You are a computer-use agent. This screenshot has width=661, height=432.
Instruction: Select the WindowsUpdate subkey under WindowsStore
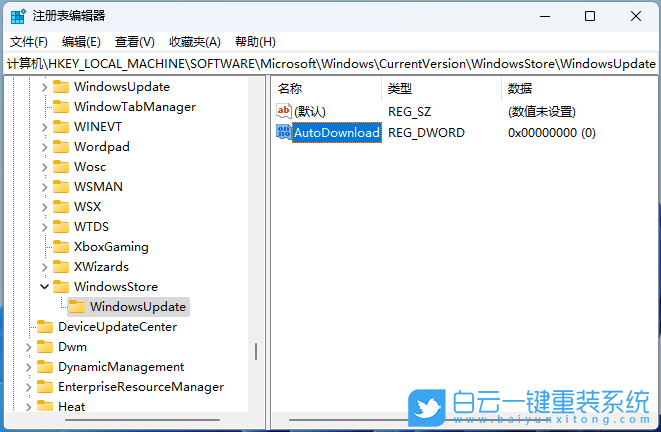(x=138, y=307)
